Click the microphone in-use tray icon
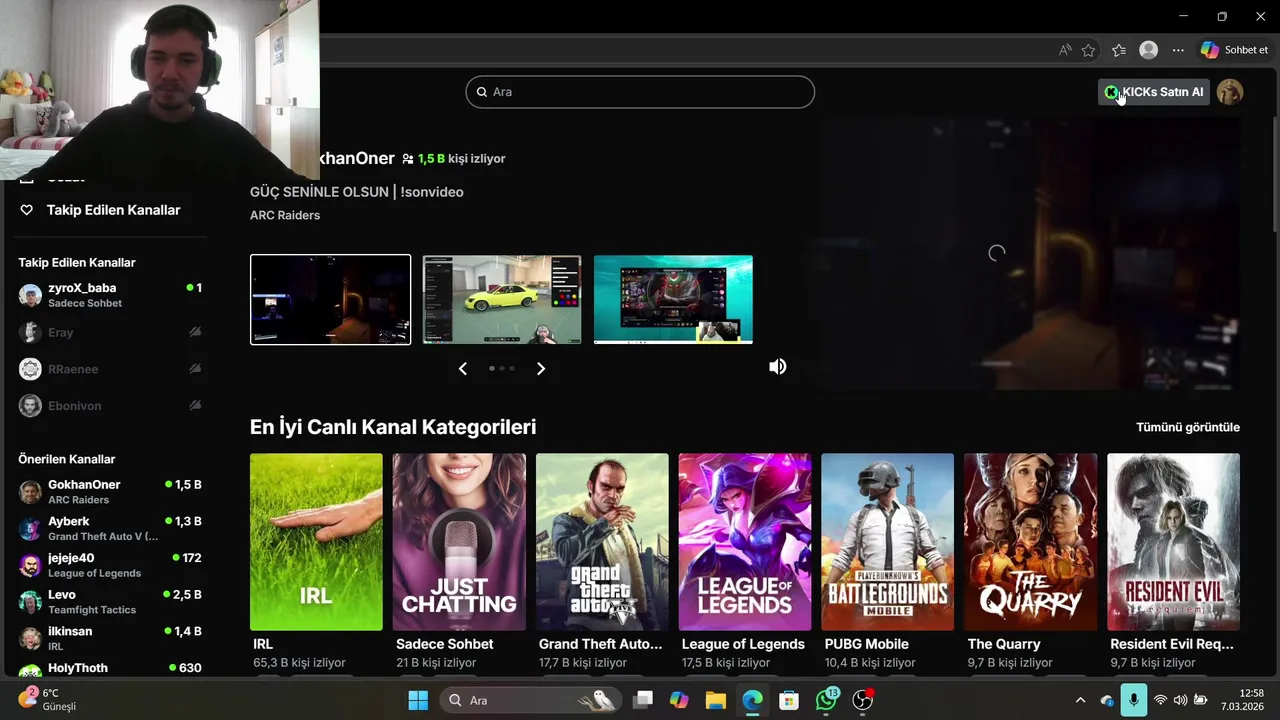 click(x=1133, y=700)
